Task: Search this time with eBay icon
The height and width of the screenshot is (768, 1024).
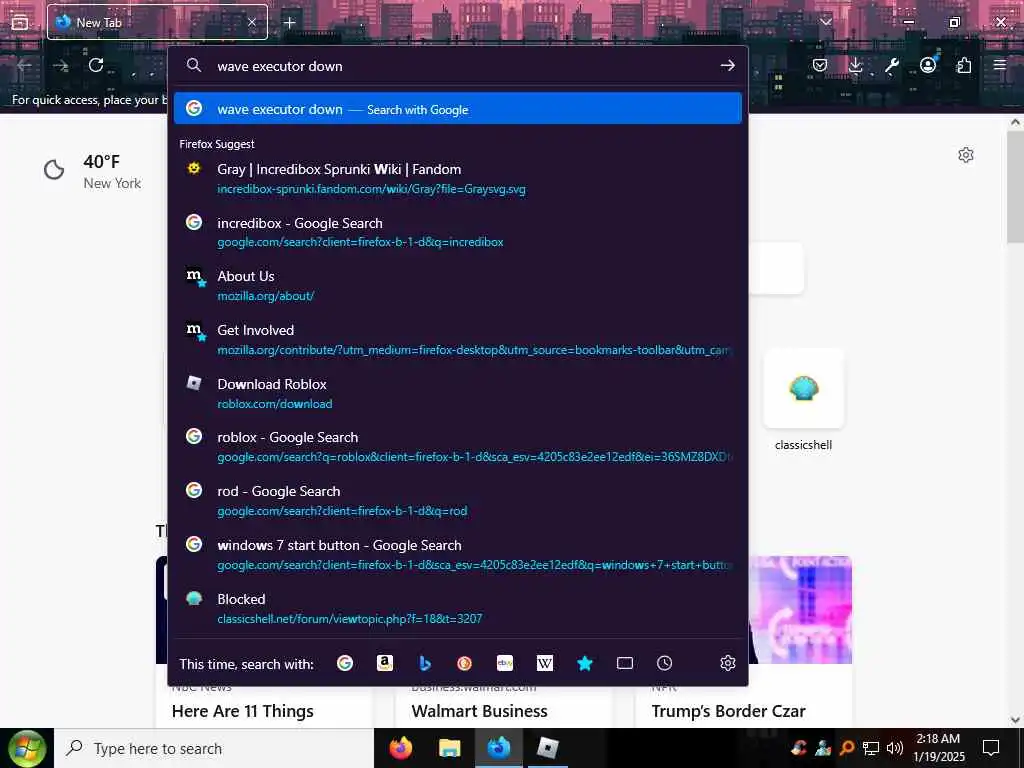Action: point(505,664)
